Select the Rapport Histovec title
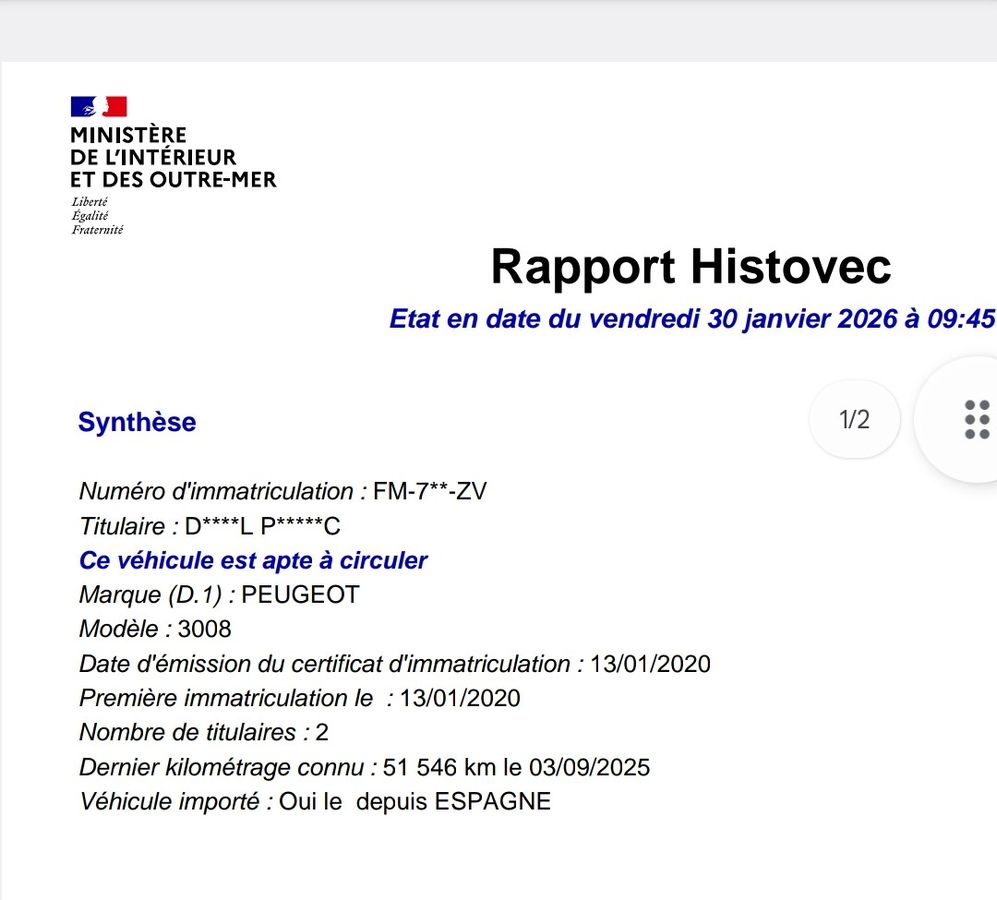The height and width of the screenshot is (900, 997). (691, 266)
